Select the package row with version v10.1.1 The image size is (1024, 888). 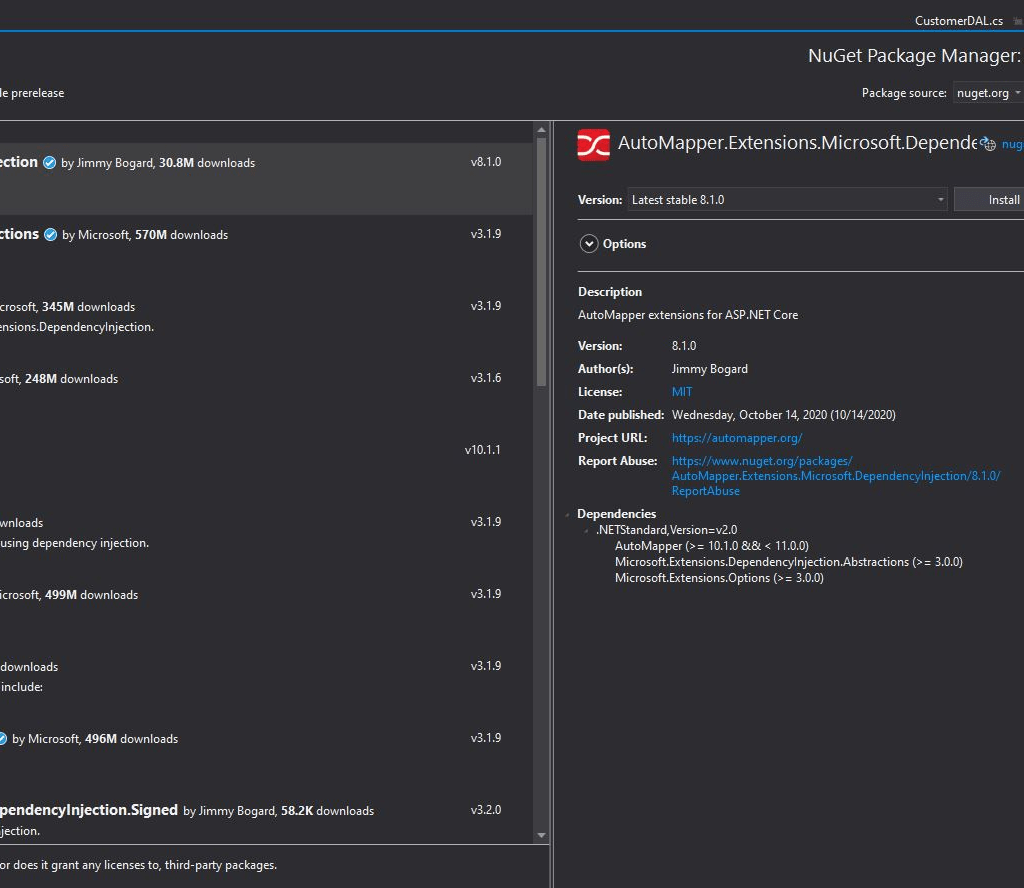pos(266,466)
